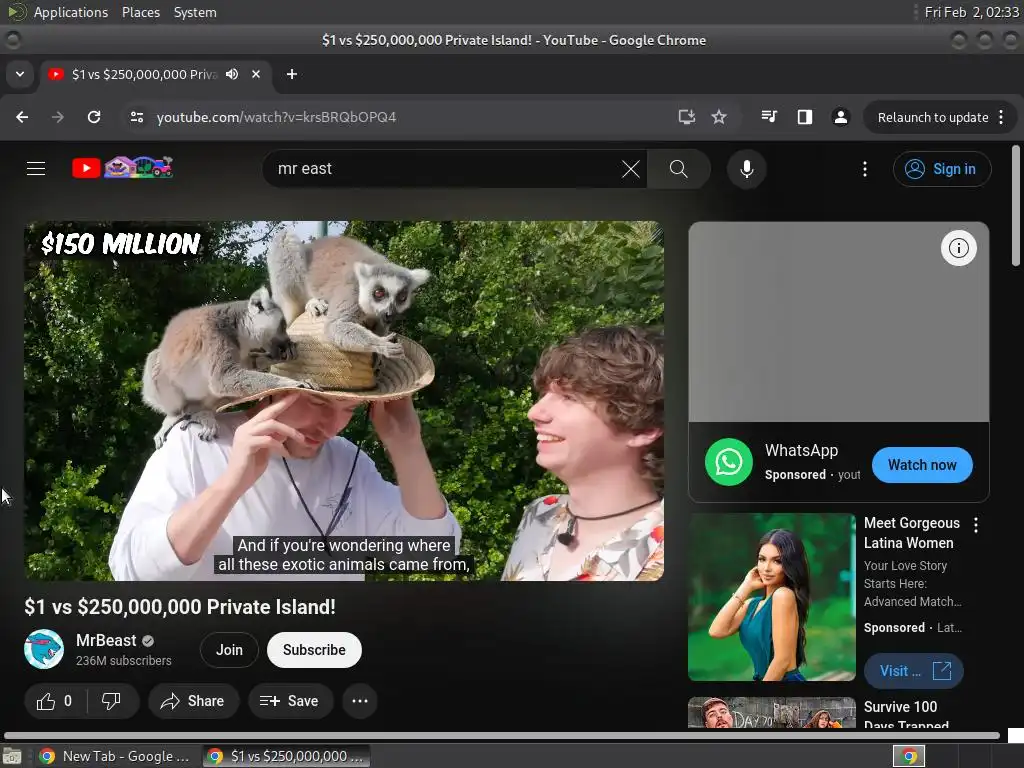Click '236M subscribers' text

(123, 661)
